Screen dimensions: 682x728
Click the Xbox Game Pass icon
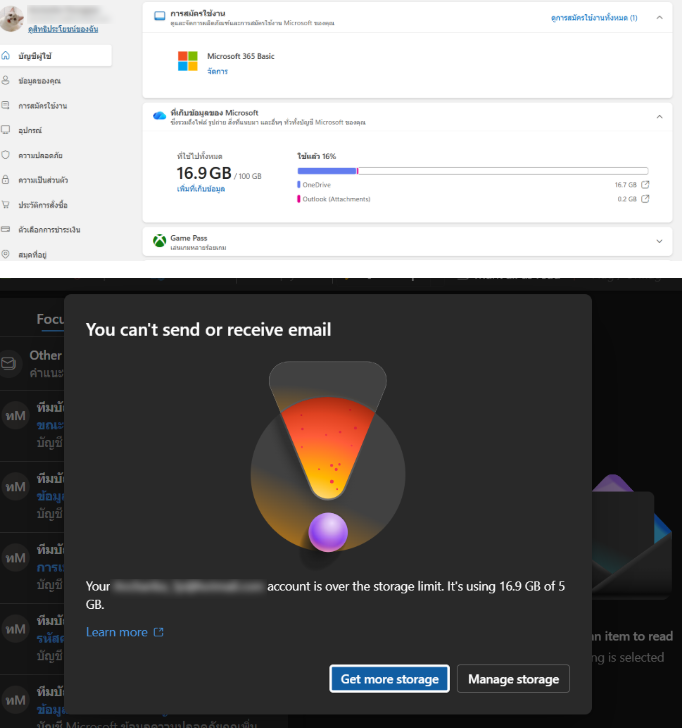[x=160, y=240]
